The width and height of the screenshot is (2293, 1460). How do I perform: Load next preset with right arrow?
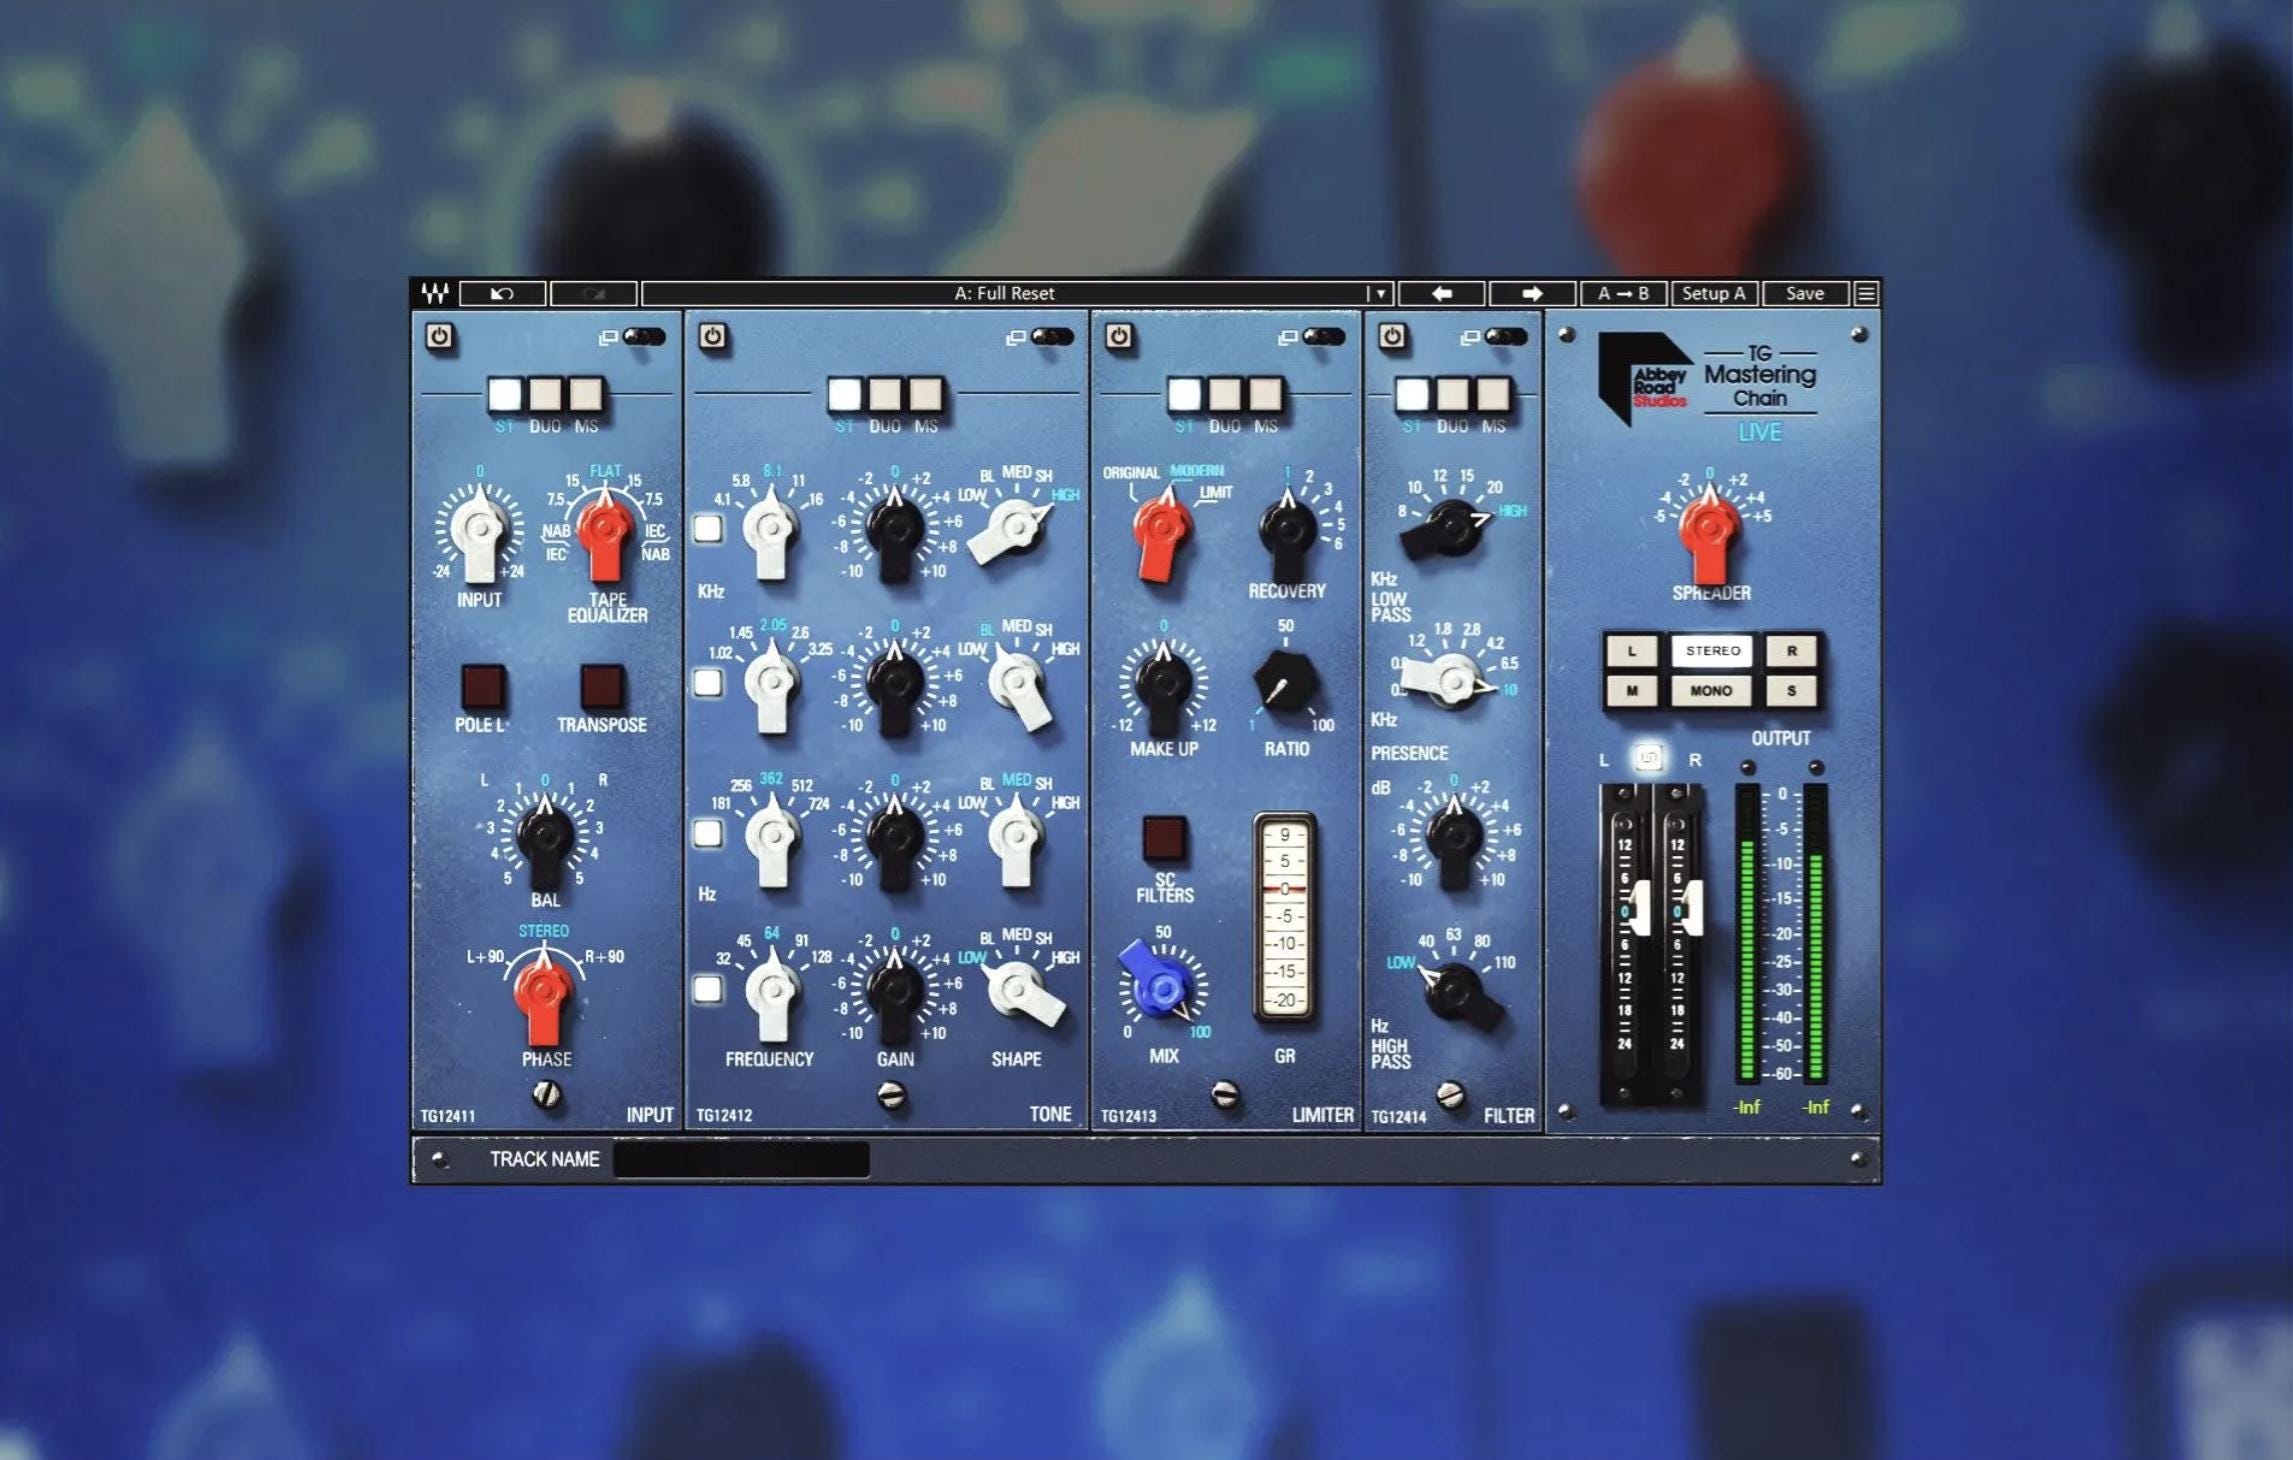click(1532, 293)
